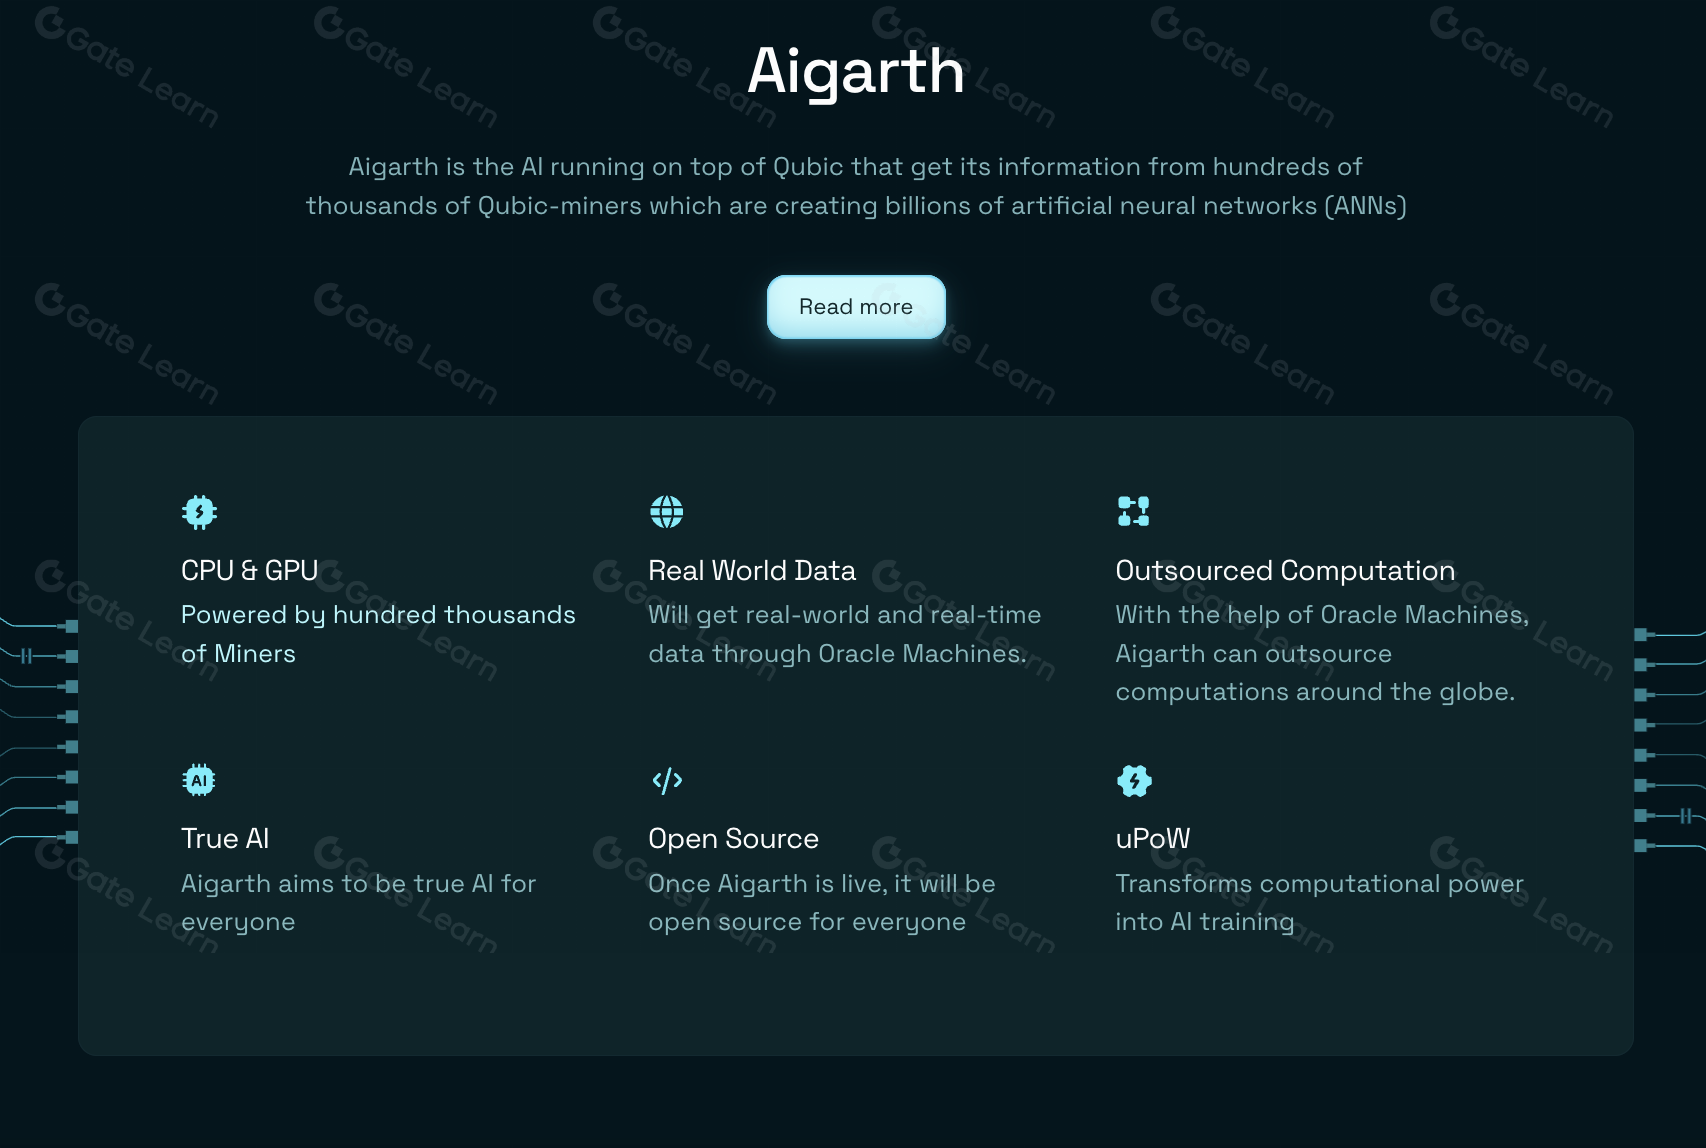Click the uPoW lightning gear icon
Image resolution: width=1706 pixels, height=1148 pixels.
tap(1132, 779)
